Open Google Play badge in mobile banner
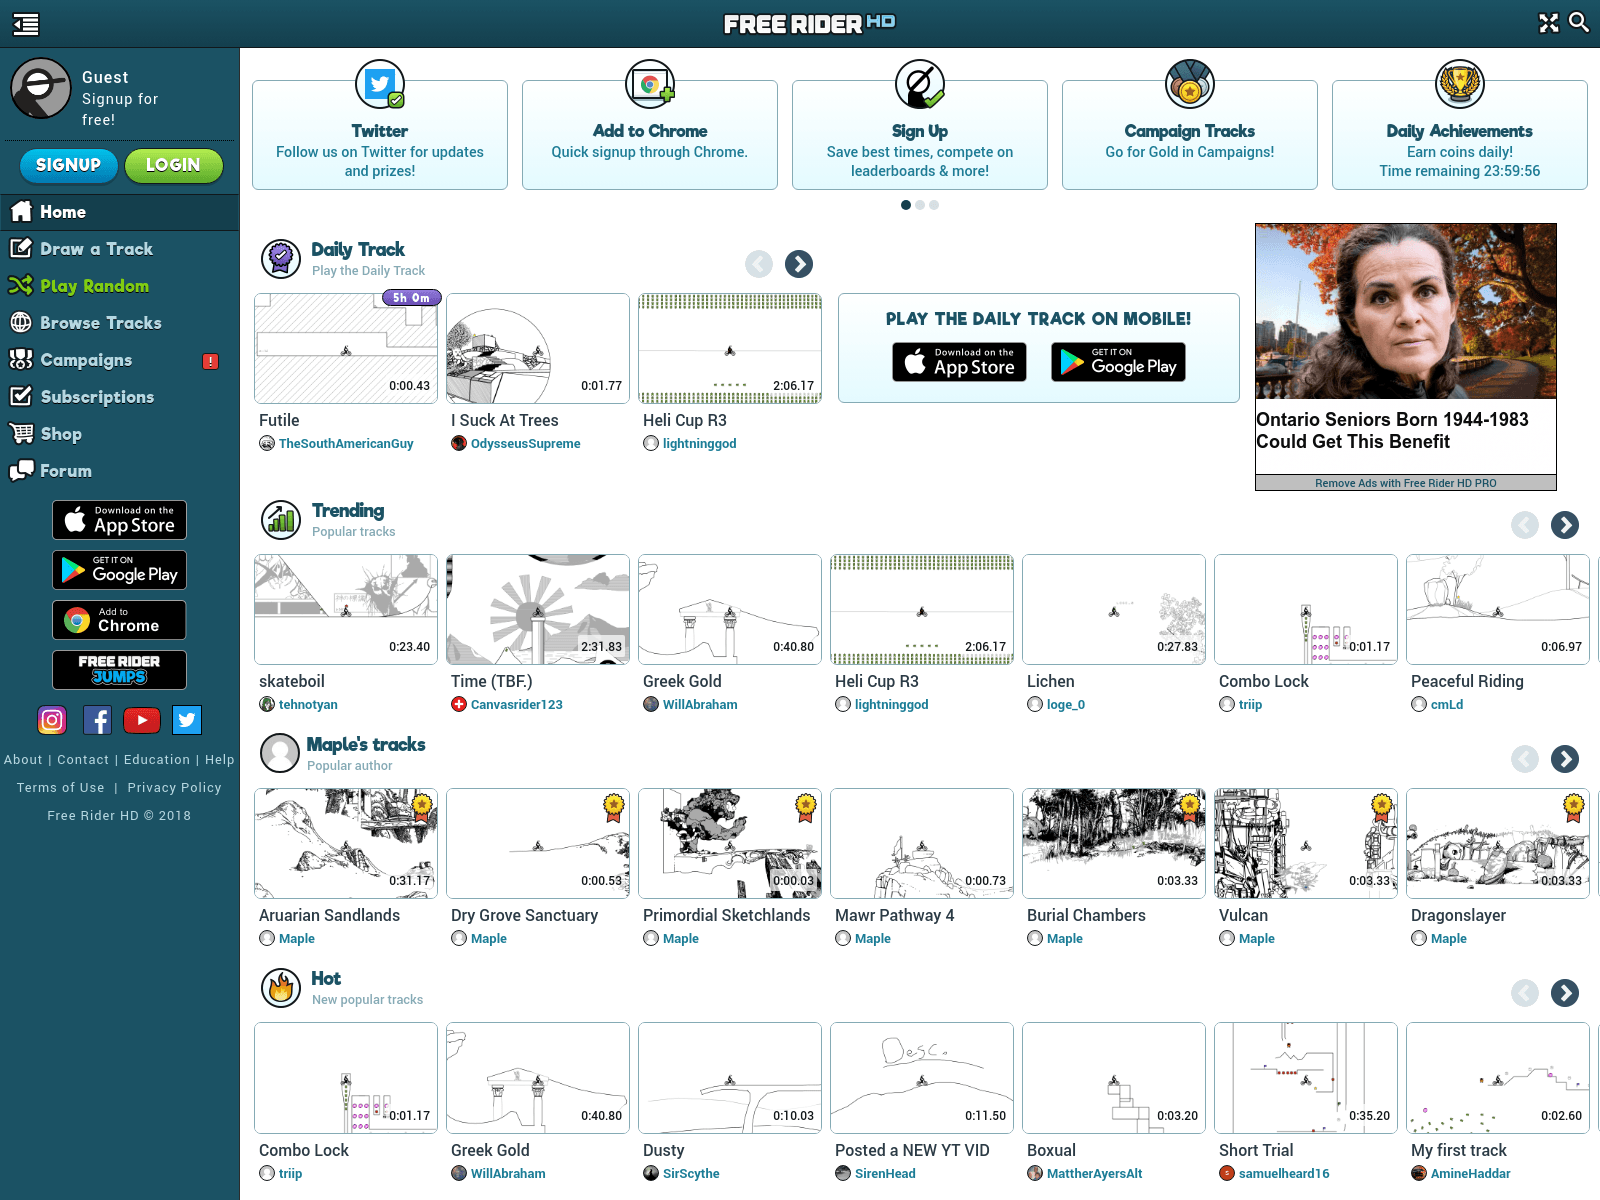The image size is (1600, 1200). point(1118,362)
